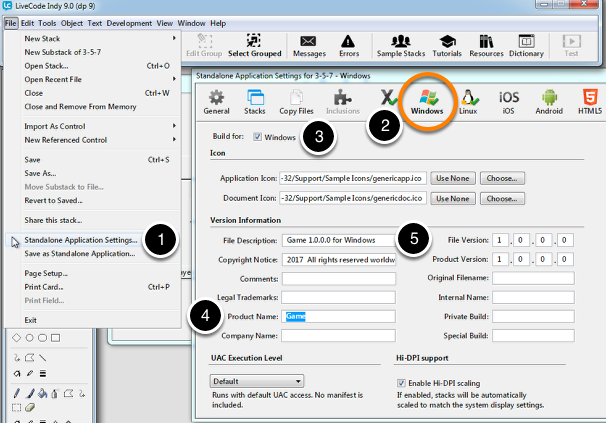Click the Original Filename field

(533, 278)
